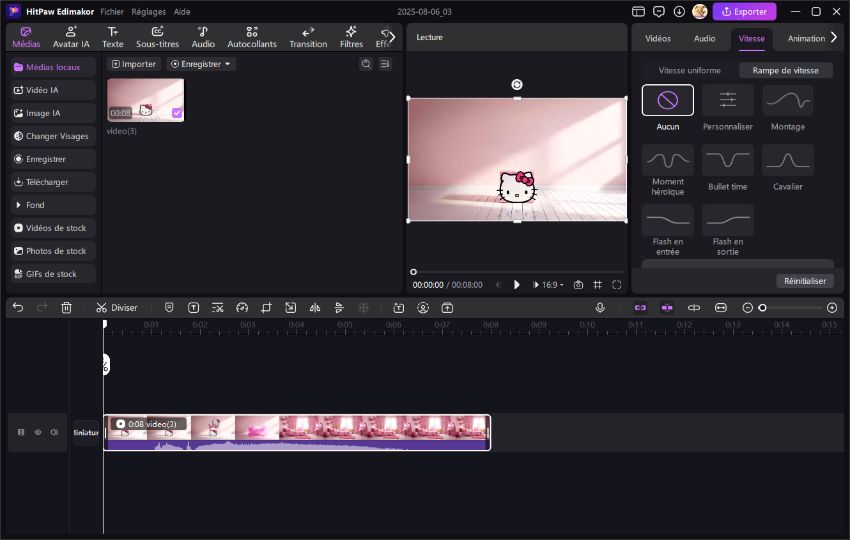Open the Fichier menu
850x540 pixels.
(112, 11)
